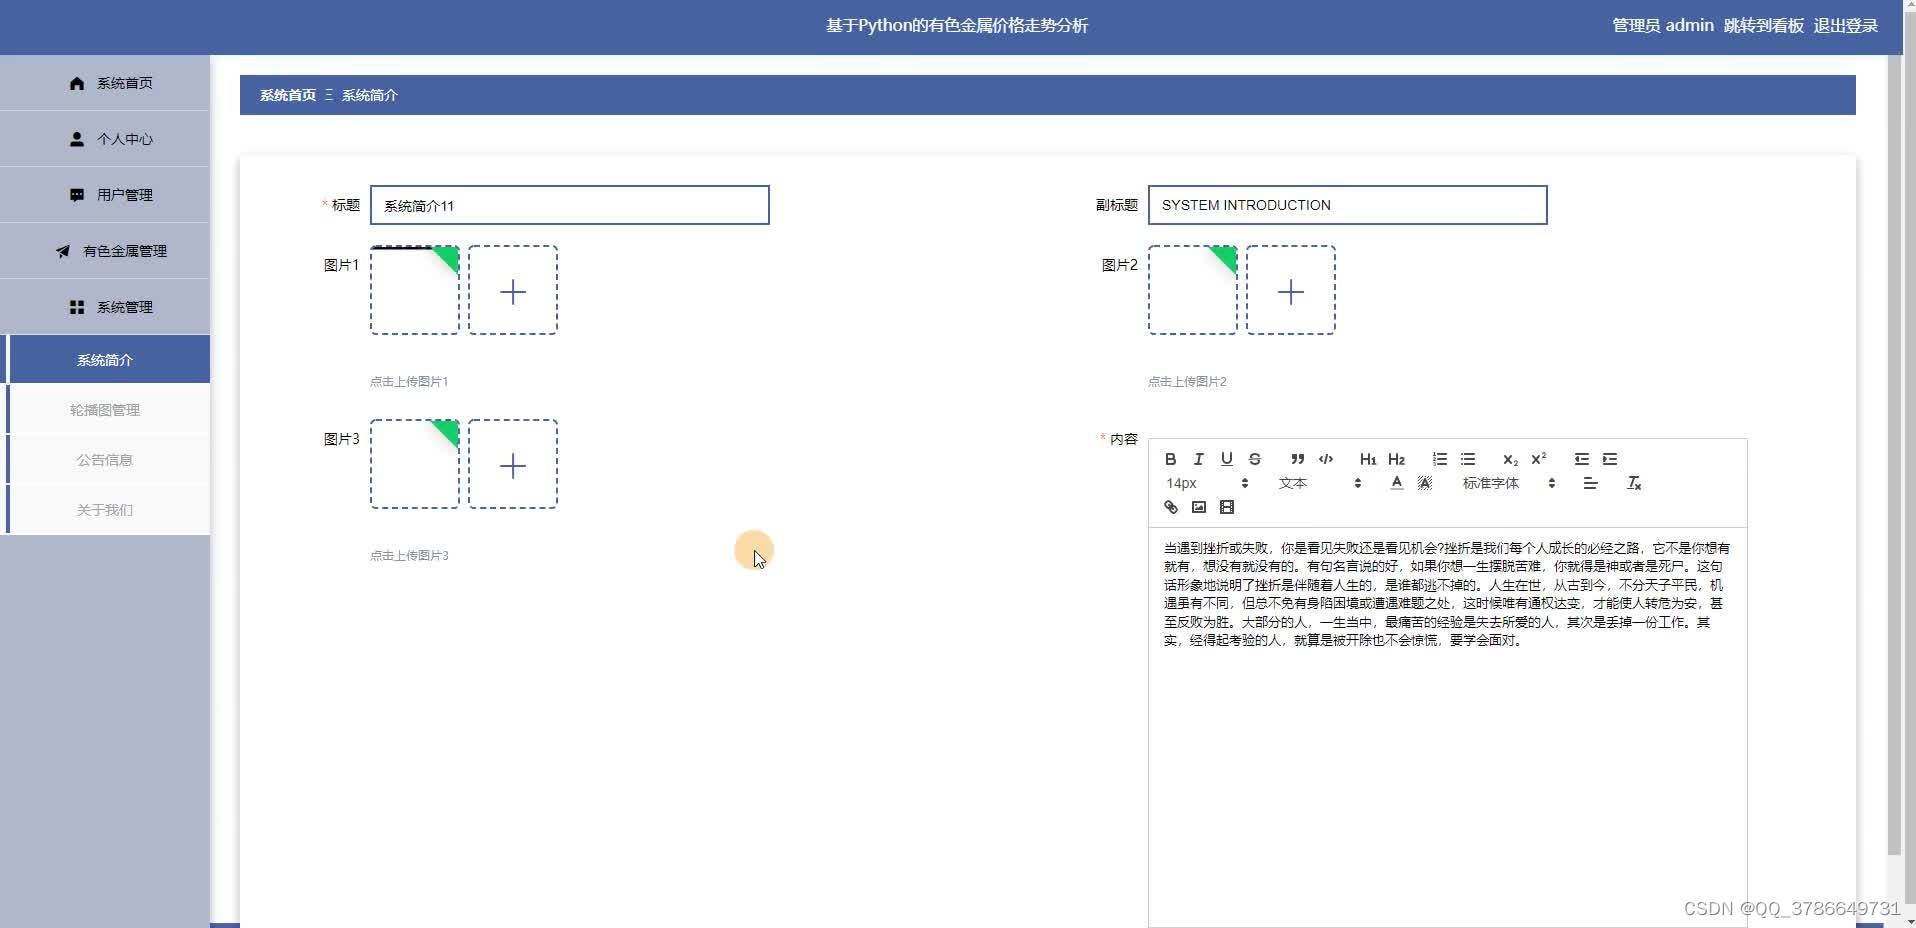
Task: Open the 文本 paragraph style dropdown
Action: tap(1320, 483)
